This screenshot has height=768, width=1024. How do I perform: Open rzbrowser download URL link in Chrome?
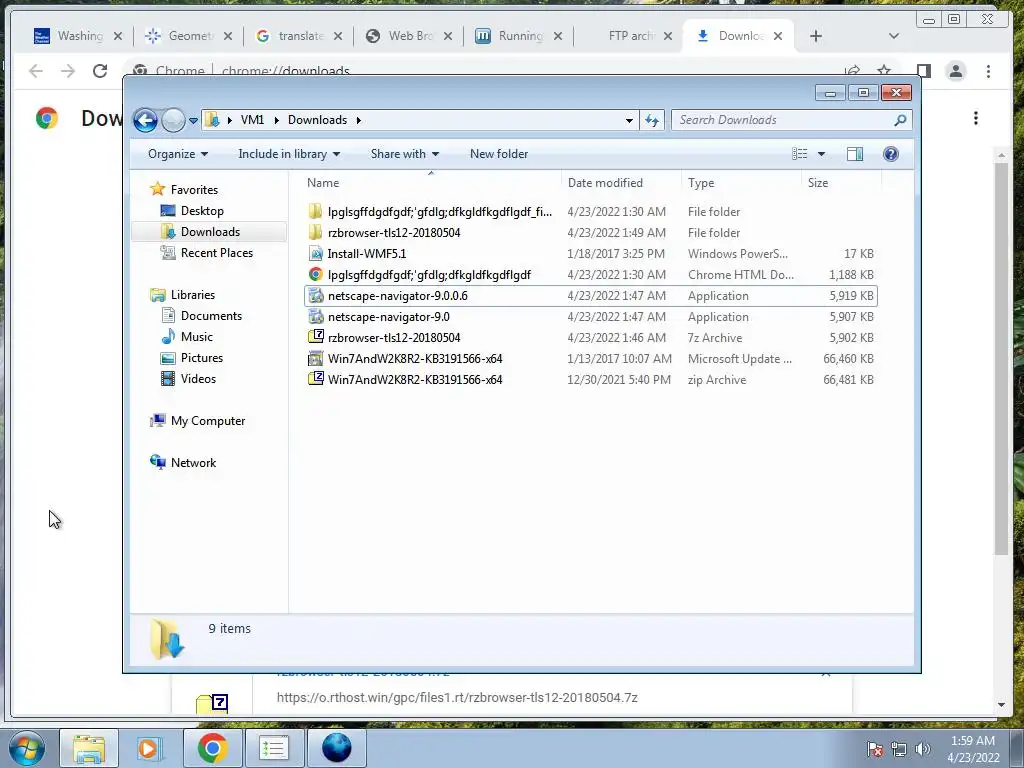[457, 697]
